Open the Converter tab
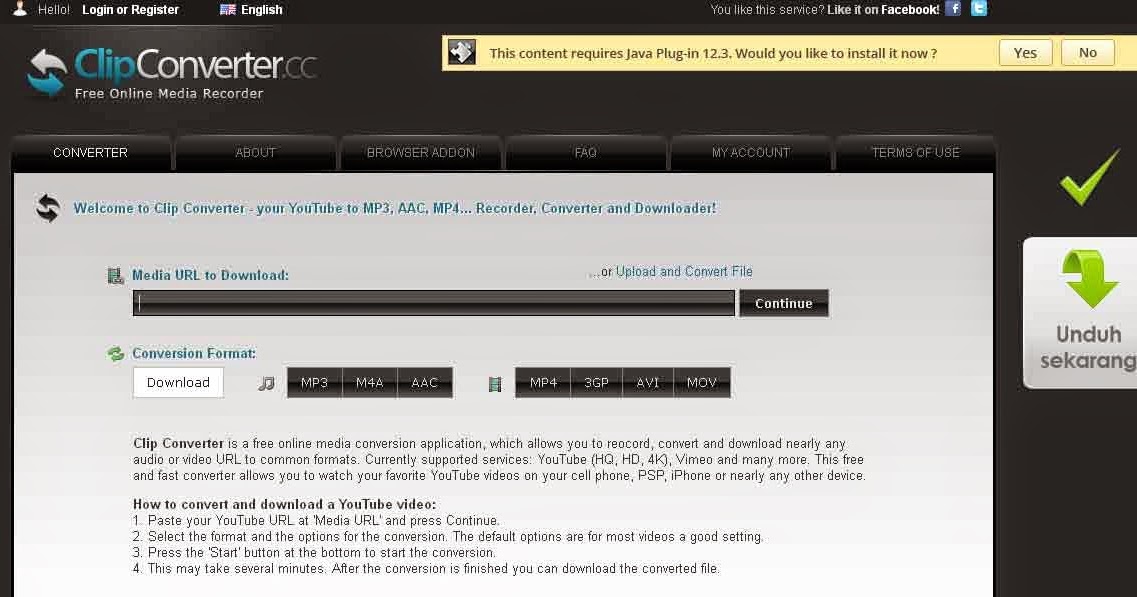1137x597 pixels. coord(91,153)
